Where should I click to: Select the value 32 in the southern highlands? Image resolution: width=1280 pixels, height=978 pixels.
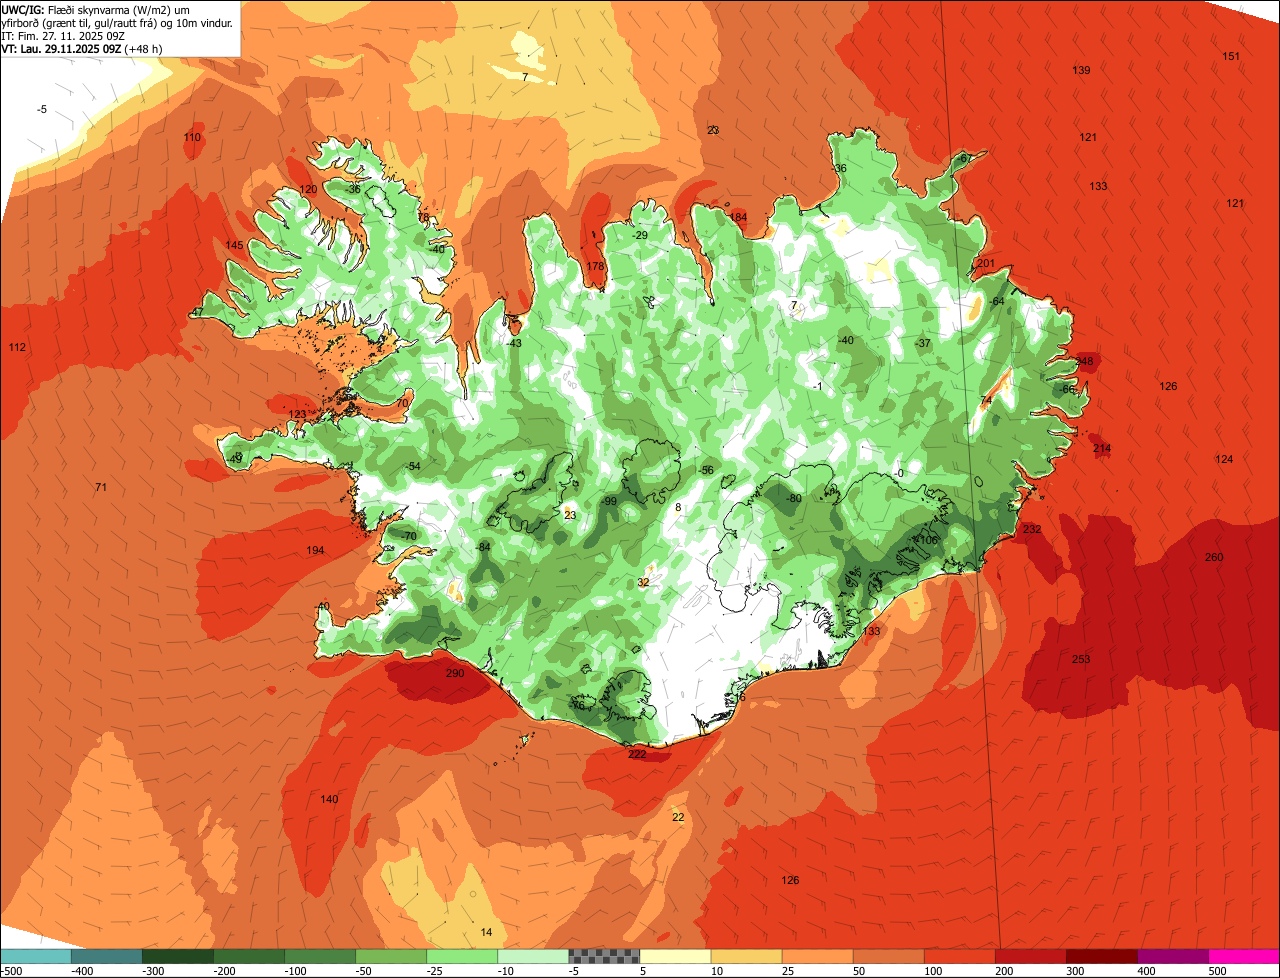643,582
